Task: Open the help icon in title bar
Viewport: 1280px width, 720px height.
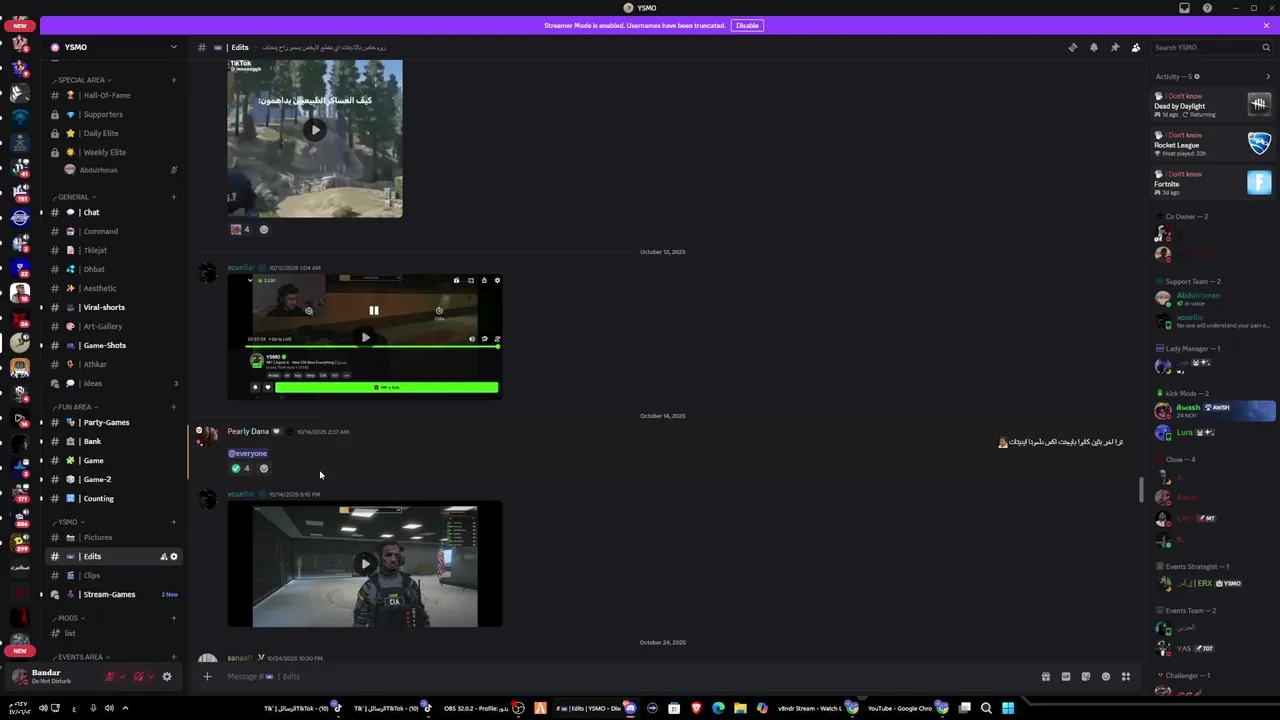Action: pos(1207,8)
